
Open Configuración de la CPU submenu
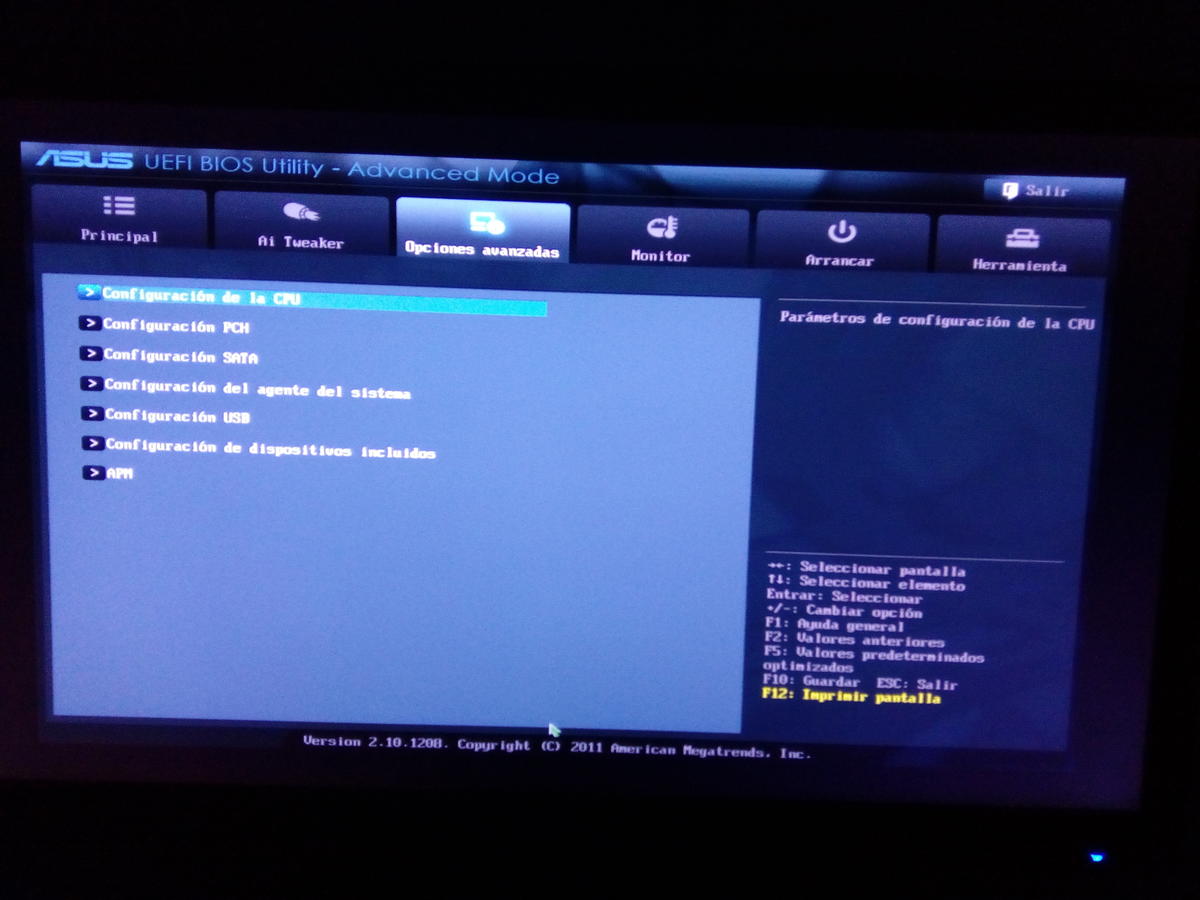312,299
